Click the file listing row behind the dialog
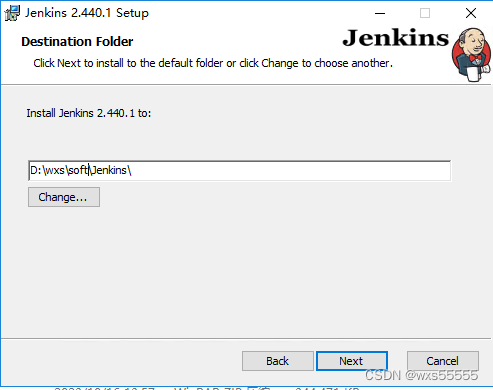This screenshot has width=493, height=390. pos(207,388)
